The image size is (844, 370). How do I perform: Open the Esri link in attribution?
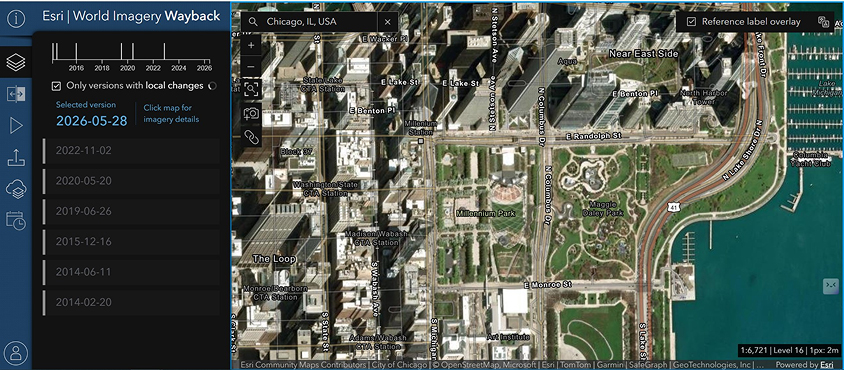coord(827,365)
